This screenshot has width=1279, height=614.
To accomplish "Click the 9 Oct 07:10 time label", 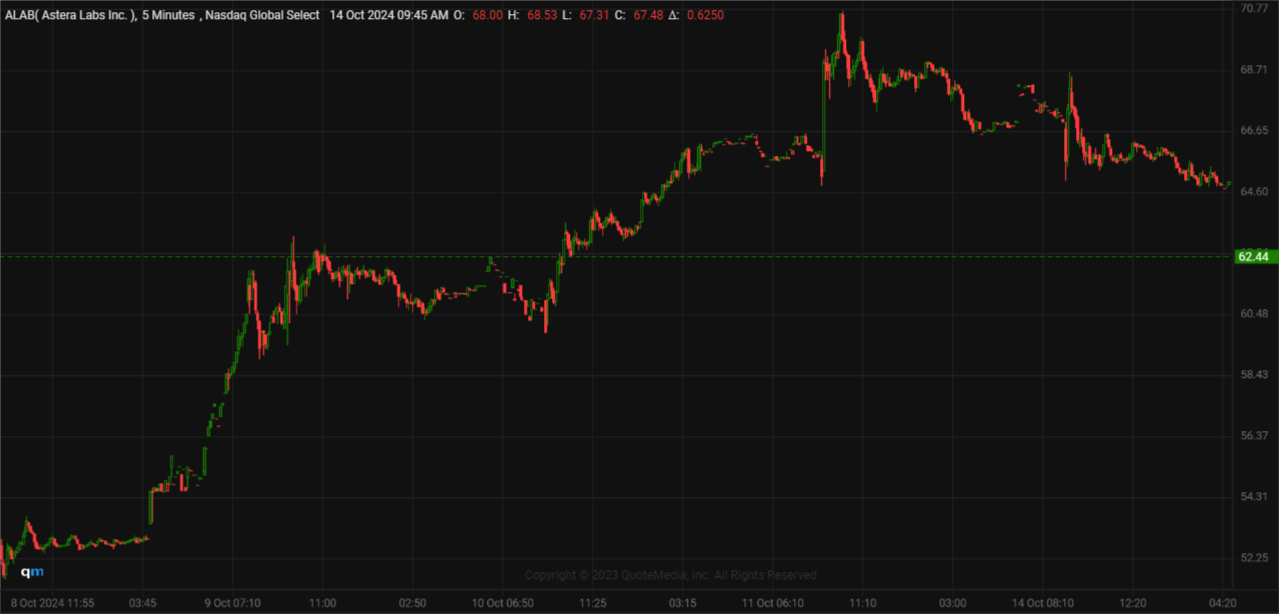I will 232,603.
